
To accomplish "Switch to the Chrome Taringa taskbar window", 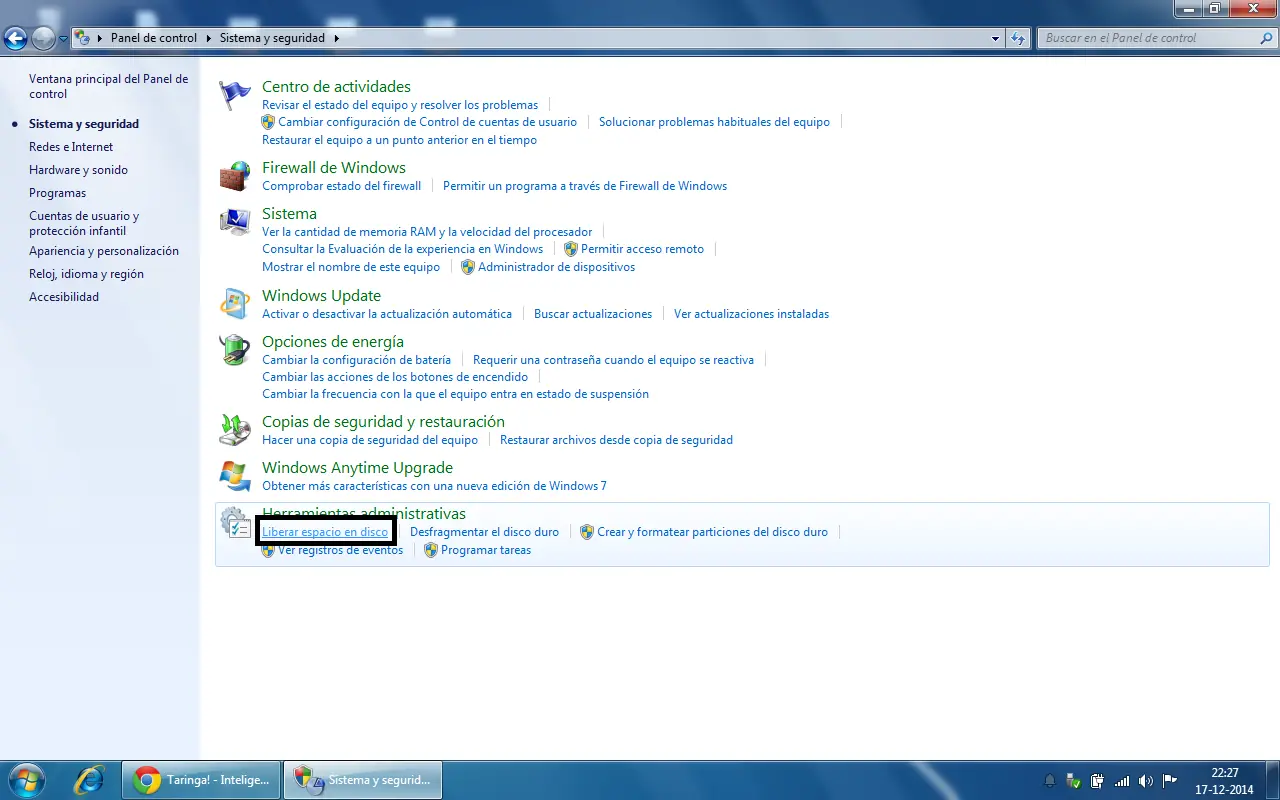I will pos(201,780).
